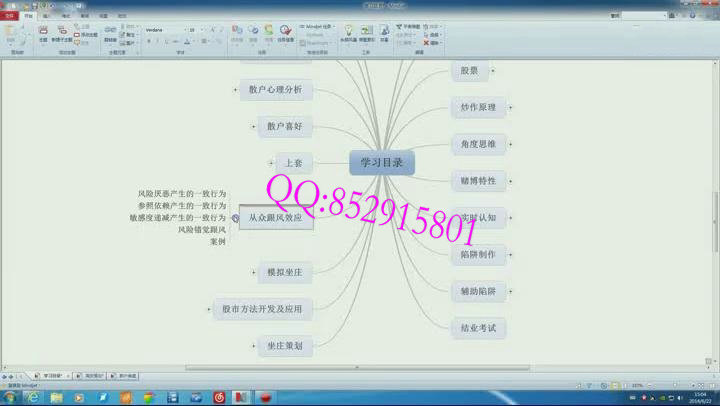Select the 陷阱制作 topic node
The image size is (720, 406).
(477, 254)
